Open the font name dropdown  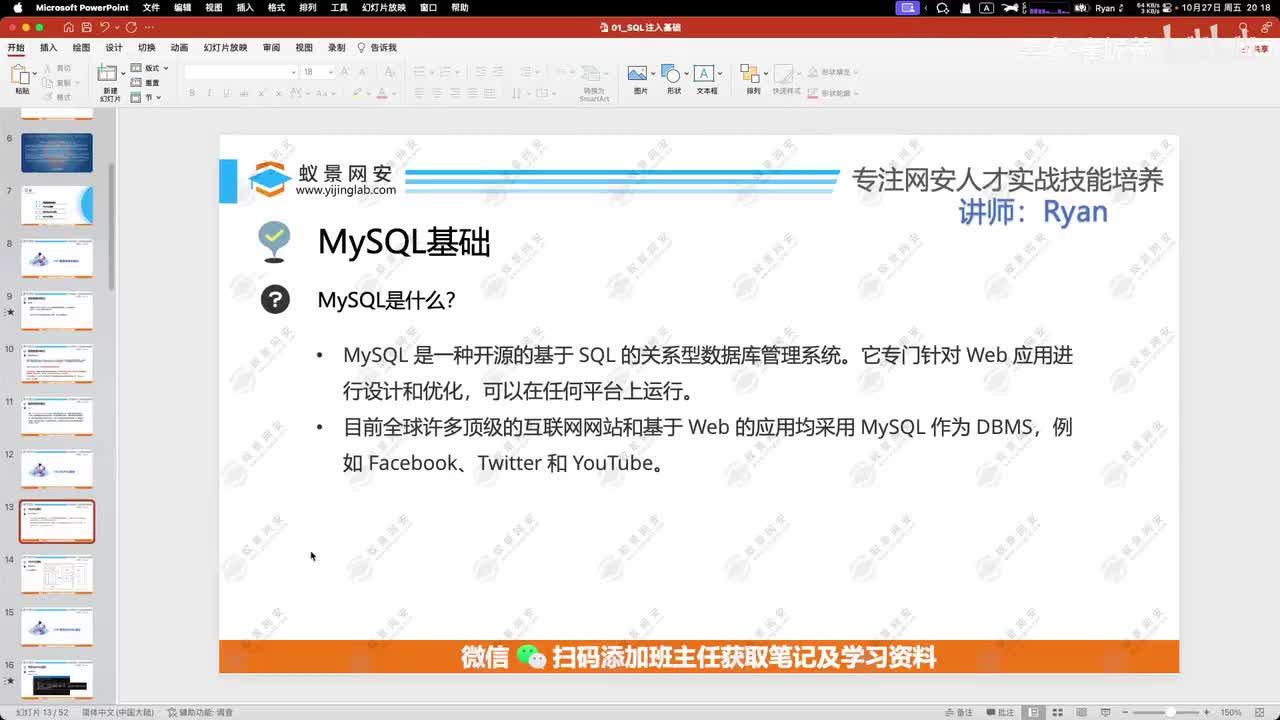(x=293, y=72)
